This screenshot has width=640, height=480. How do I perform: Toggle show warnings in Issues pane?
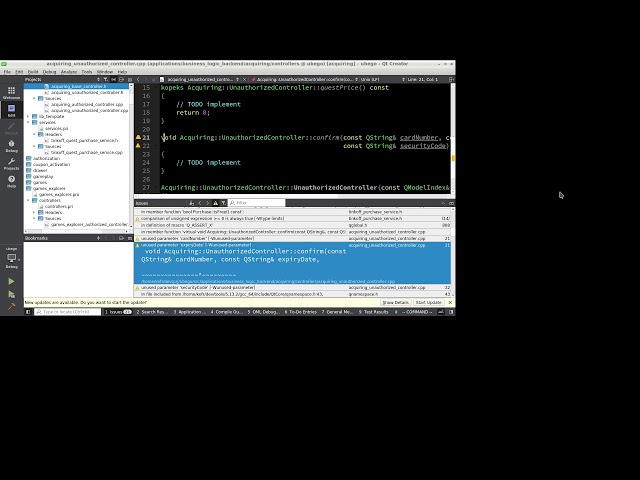point(216,203)
